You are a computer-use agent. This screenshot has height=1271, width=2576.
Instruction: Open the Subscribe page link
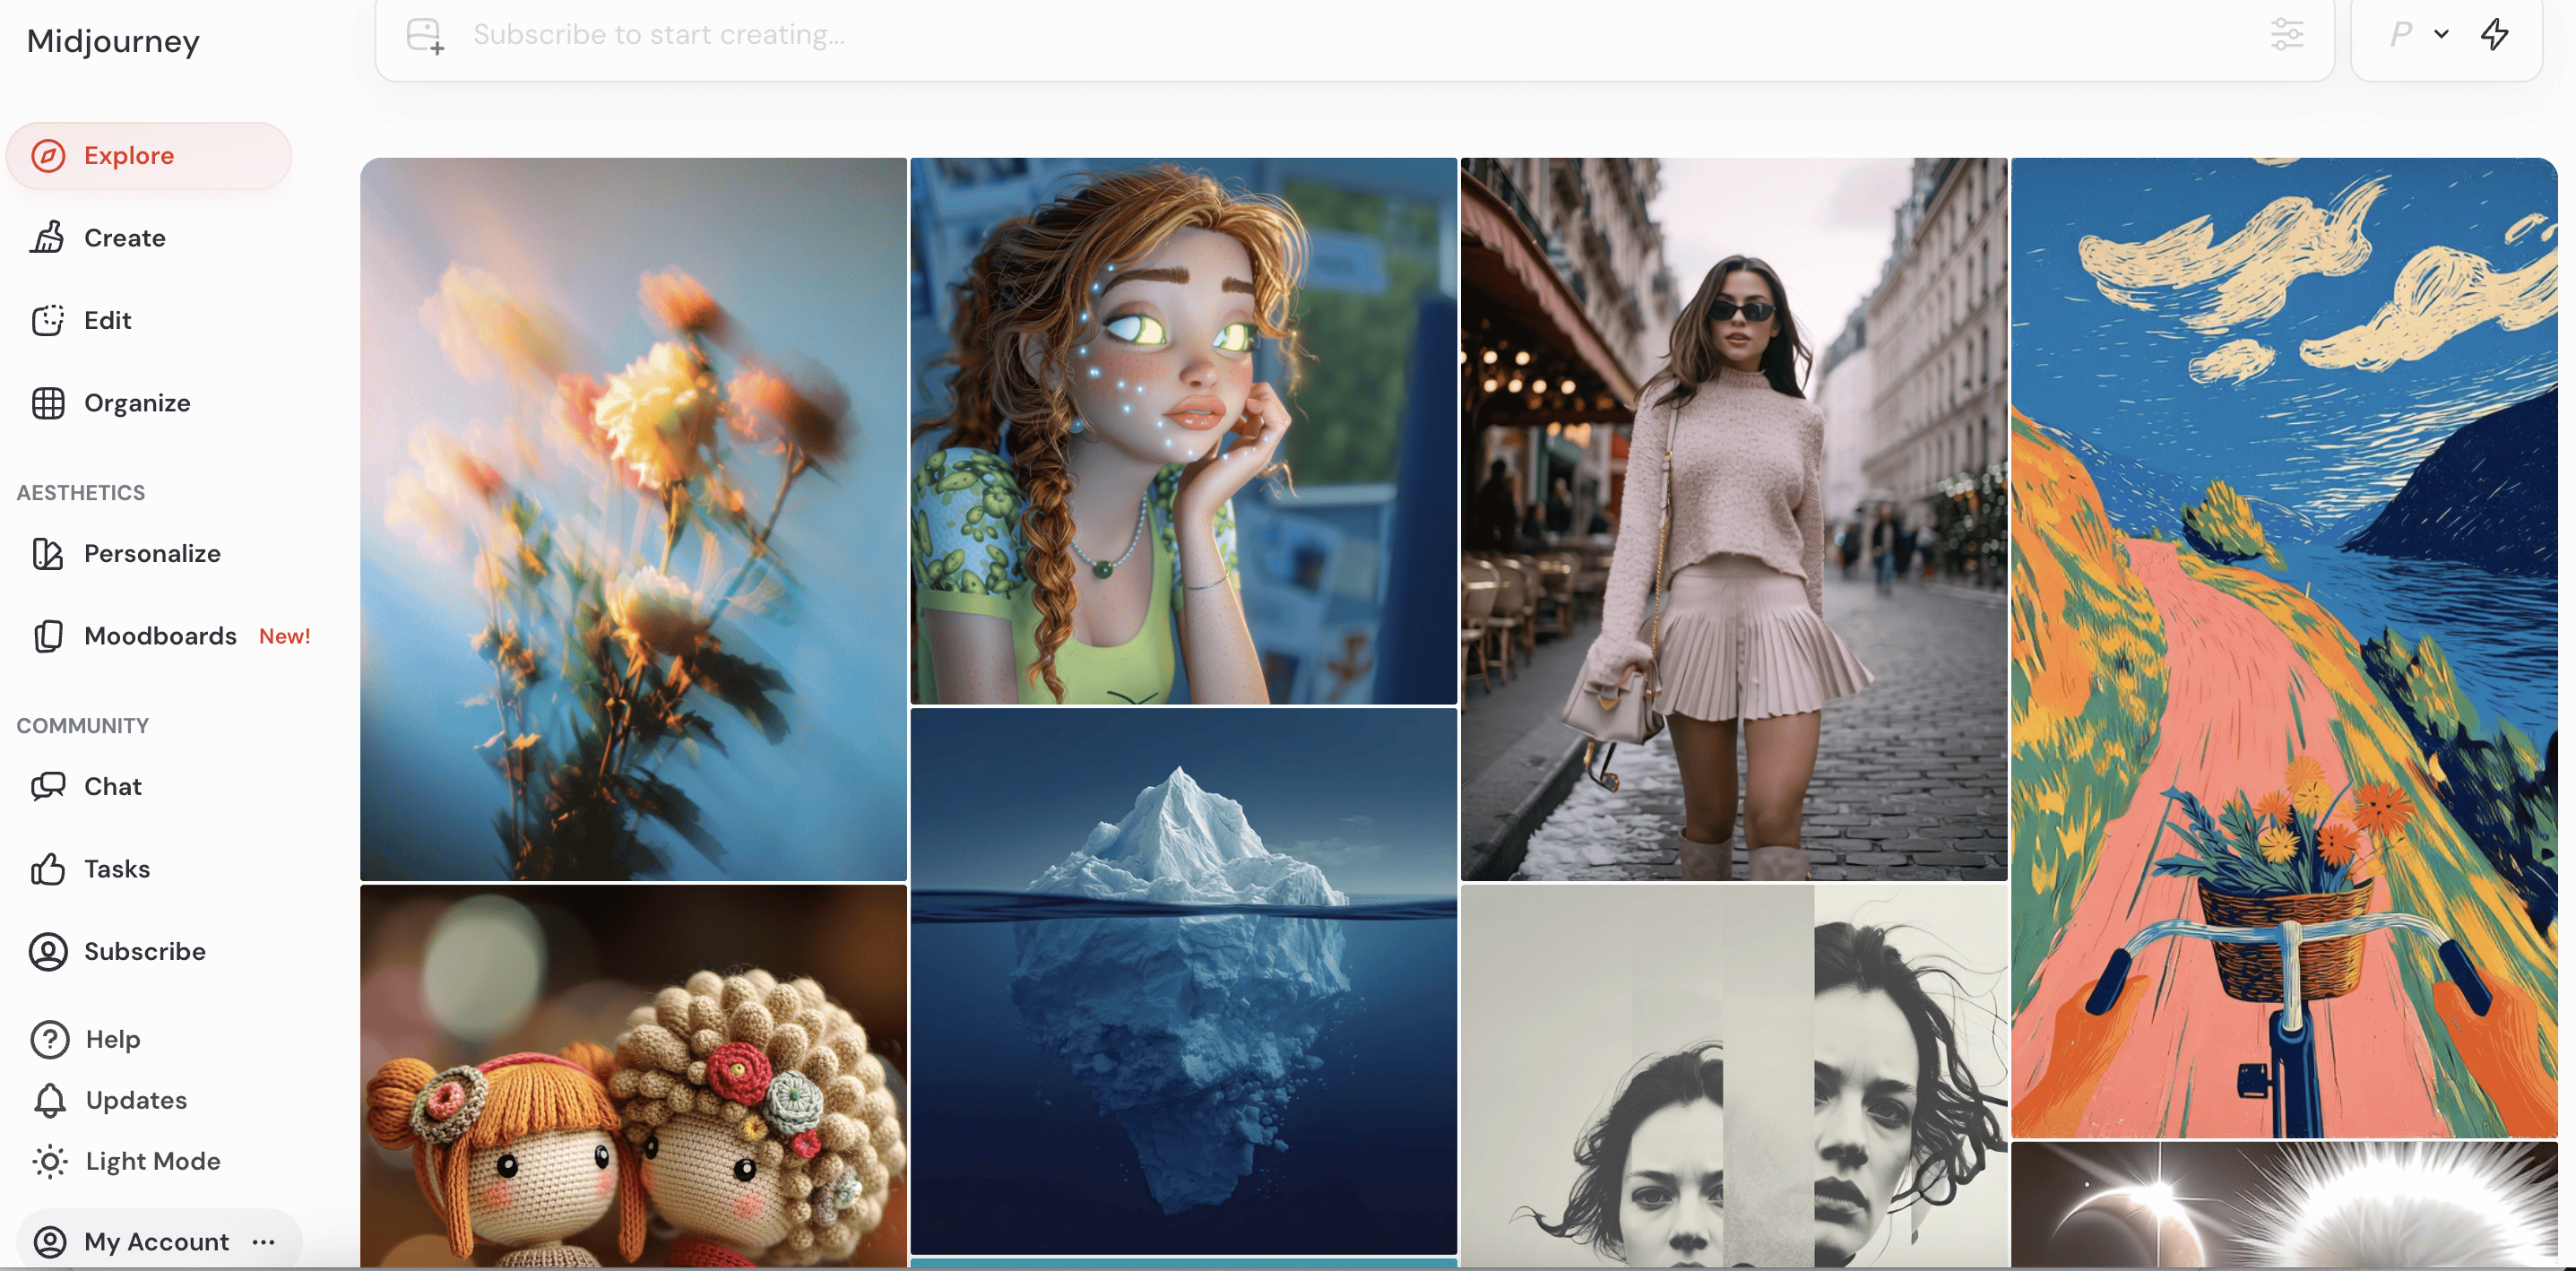(x=144, y=951)
